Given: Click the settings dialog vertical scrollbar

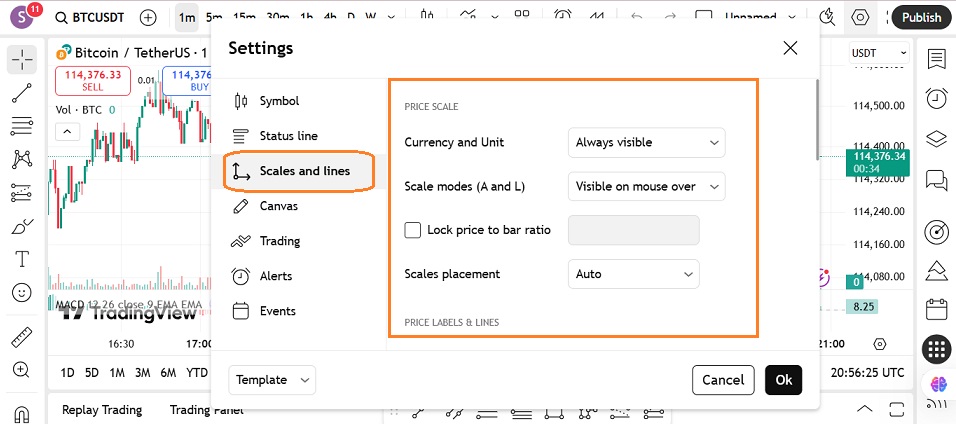Looking at the screenshot, I should pos(818,120).
